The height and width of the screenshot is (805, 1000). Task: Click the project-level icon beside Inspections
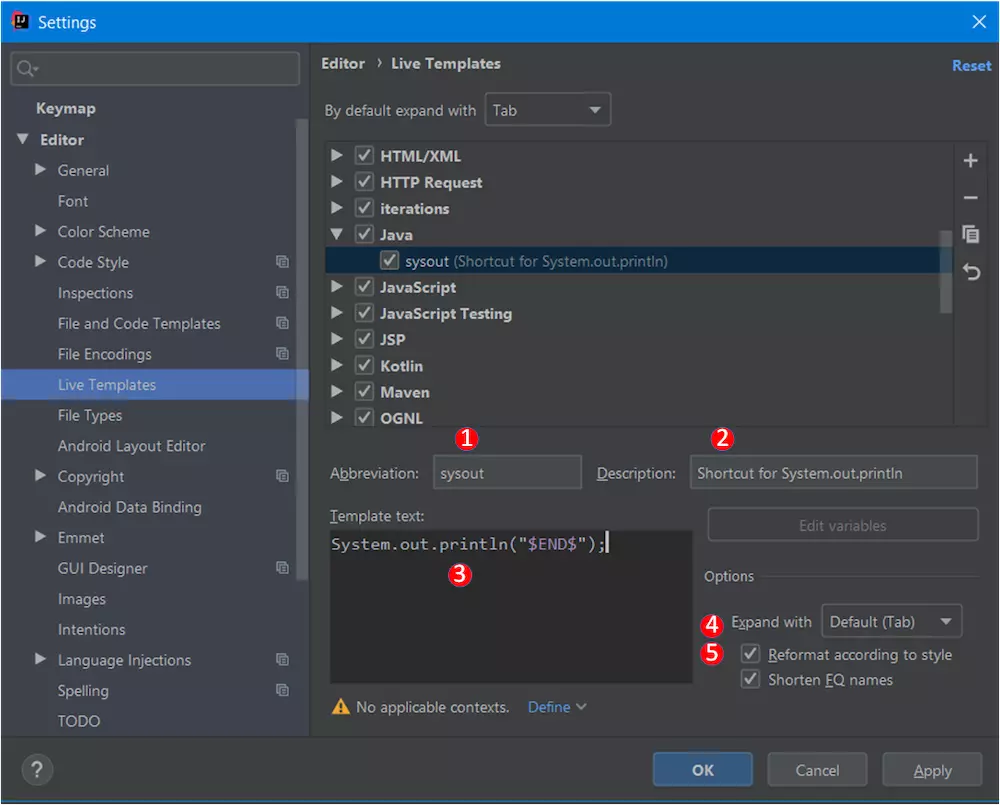[282, 292]
